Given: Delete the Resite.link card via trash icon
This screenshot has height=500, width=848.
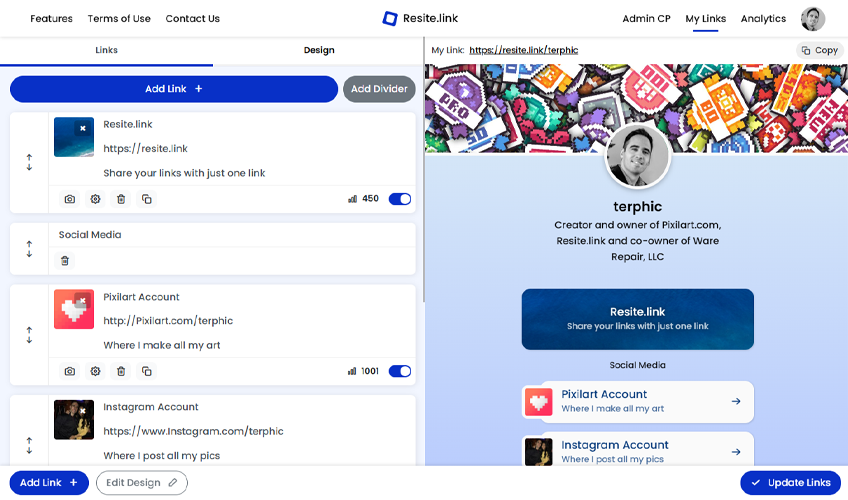Looking at the screenshot, I should [x=121, y=199].
